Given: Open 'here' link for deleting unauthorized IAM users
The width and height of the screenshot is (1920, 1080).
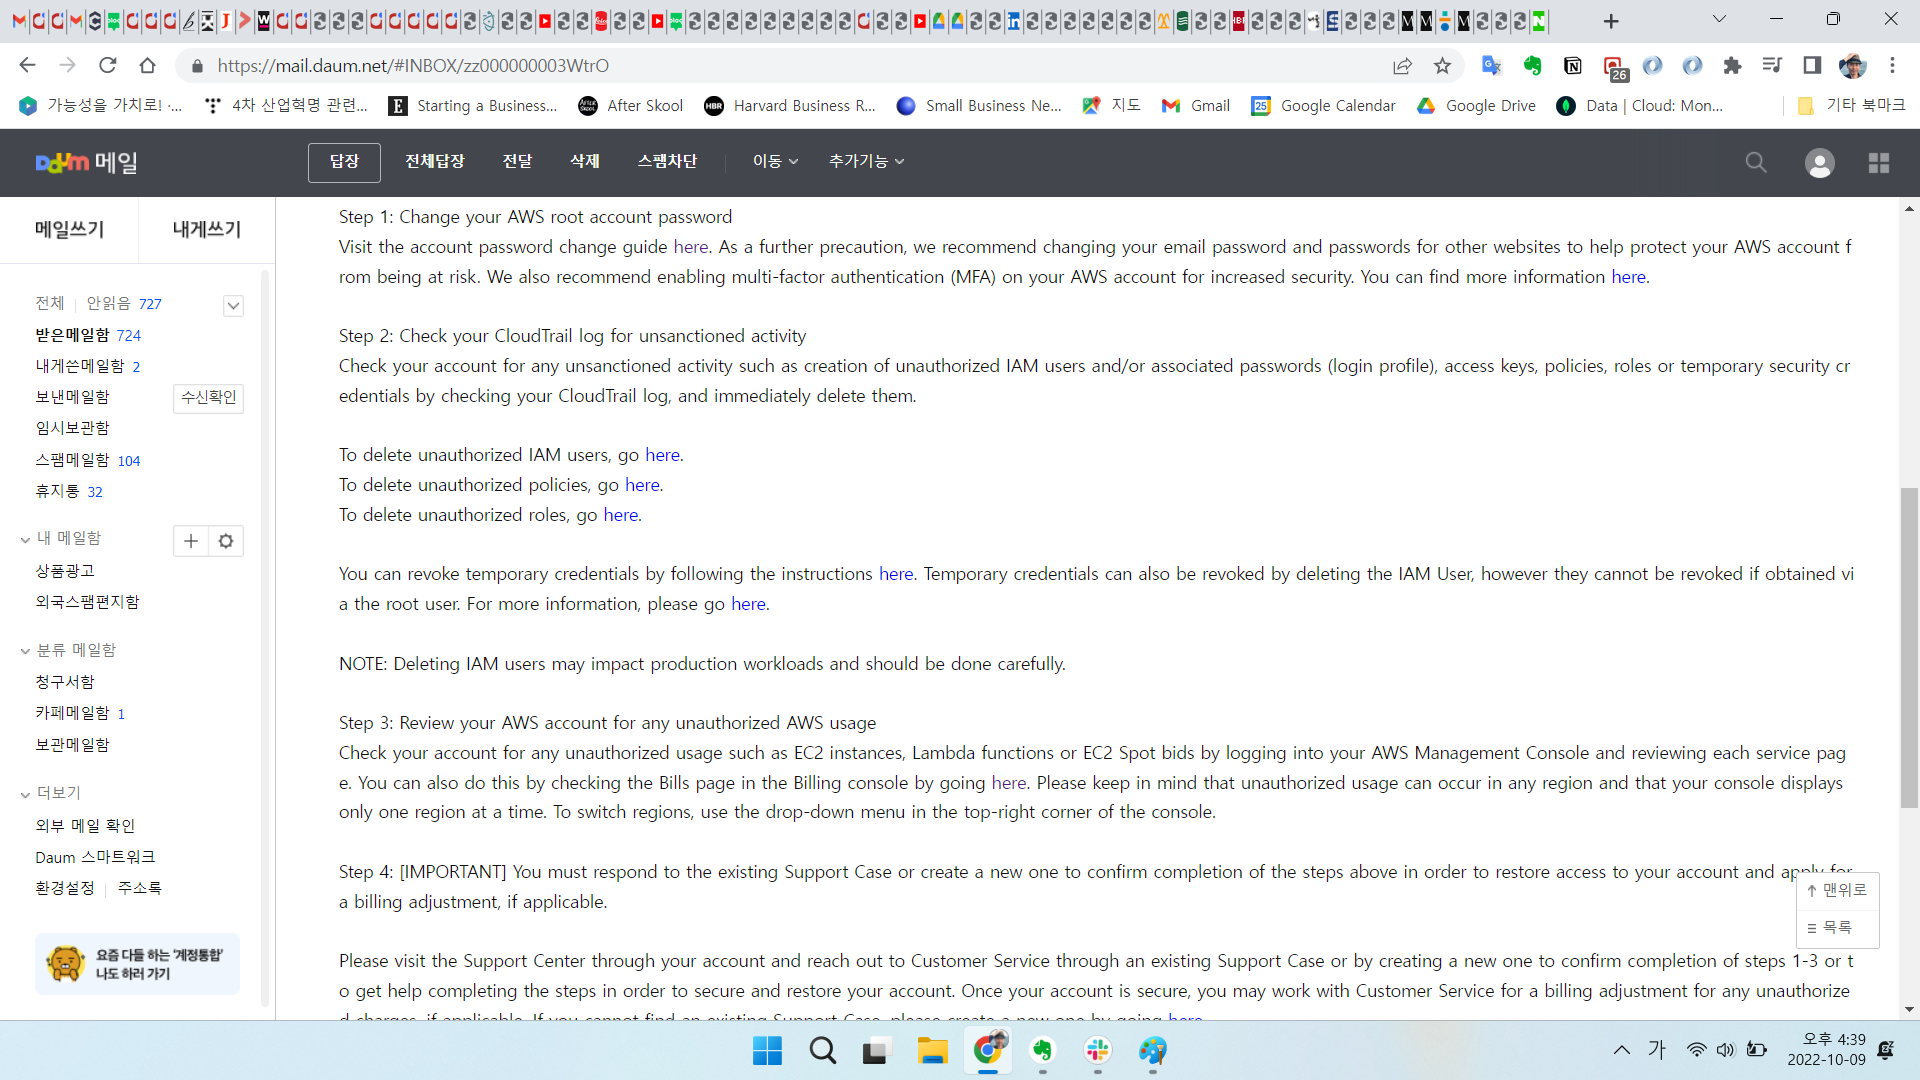Looking at the screenshot, I should [663, 455].
